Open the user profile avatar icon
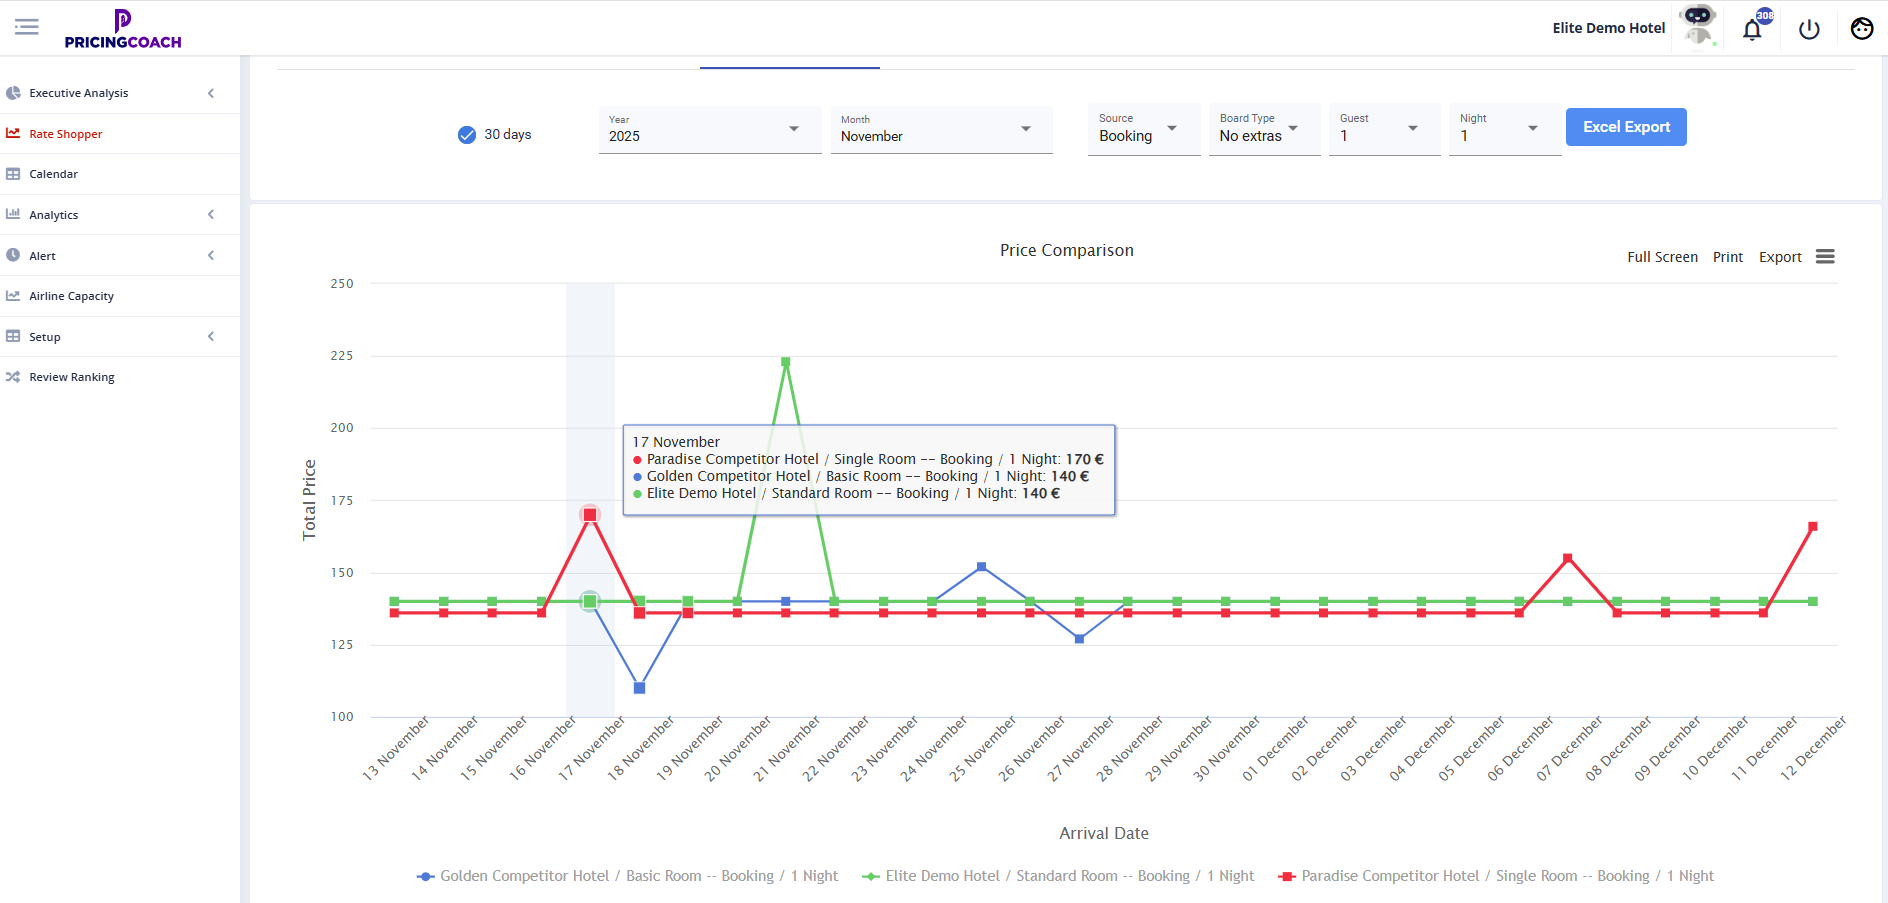Screen dimensions: 1888x903 pos(1861,29)
